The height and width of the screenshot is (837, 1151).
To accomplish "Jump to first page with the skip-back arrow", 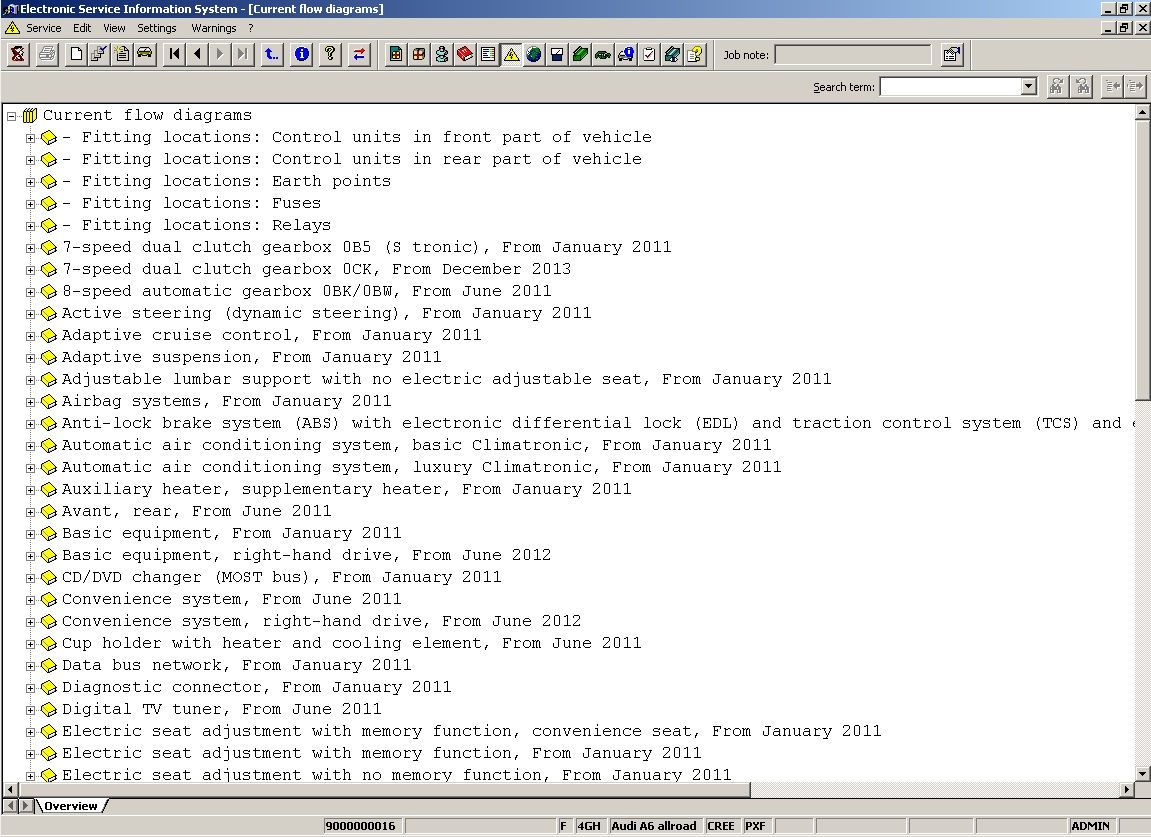I will (174, 54).
